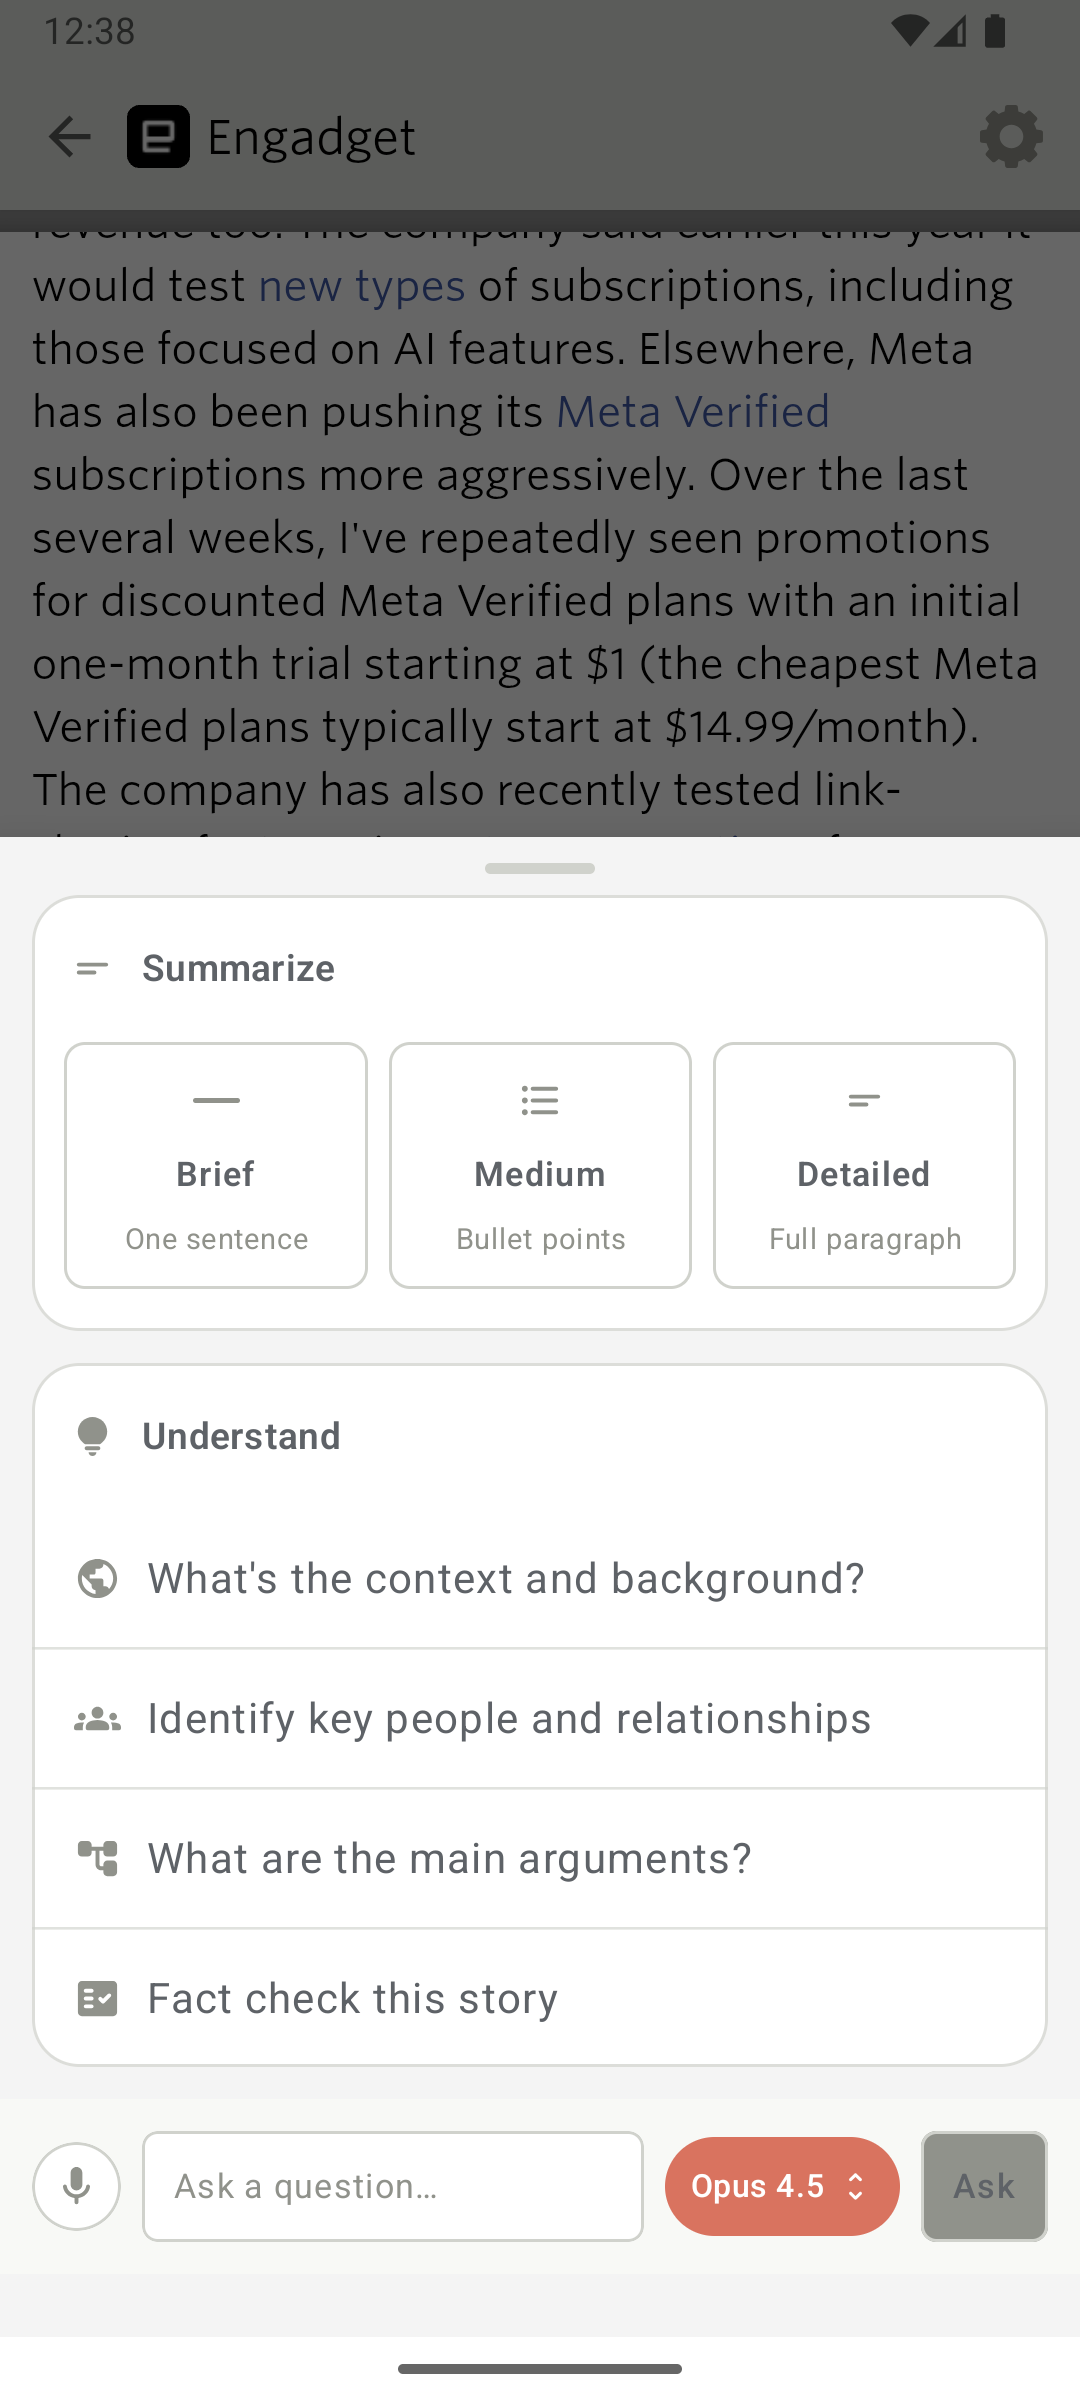Tap the people icon for key relationships
The width and height of the screenshot is (1080, 2400).
pyautogui.click(x=97, y=1719)
